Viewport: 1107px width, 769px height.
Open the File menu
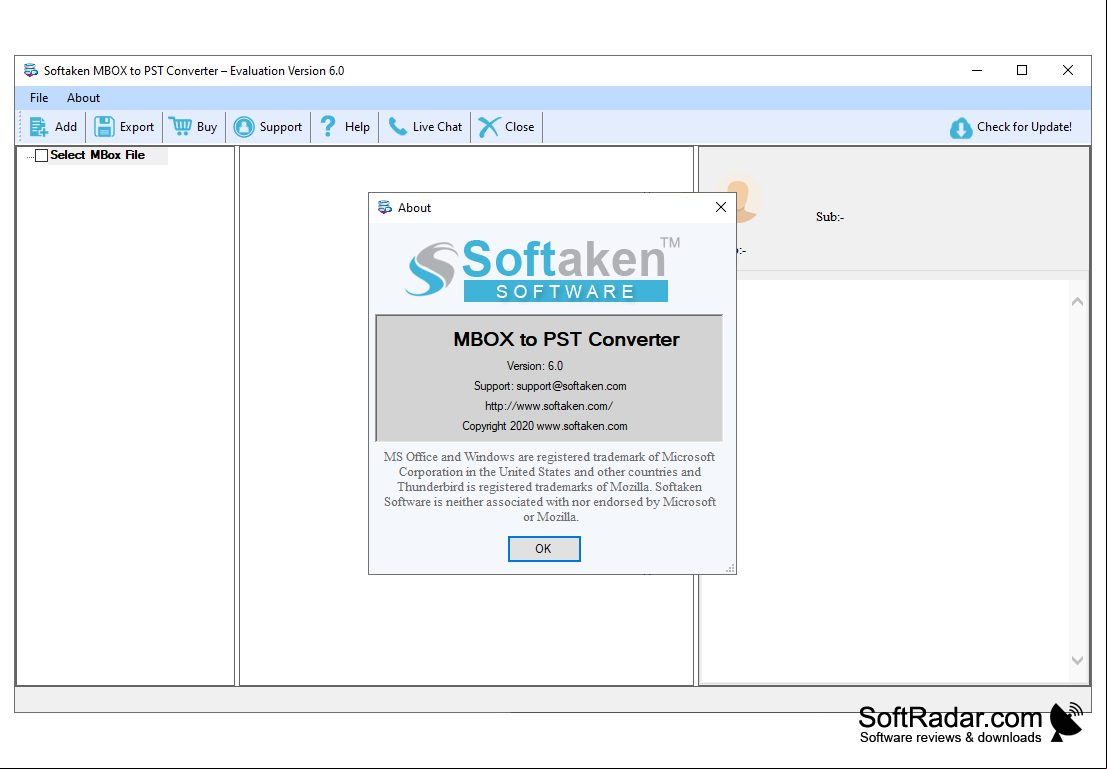click(39, 98)
